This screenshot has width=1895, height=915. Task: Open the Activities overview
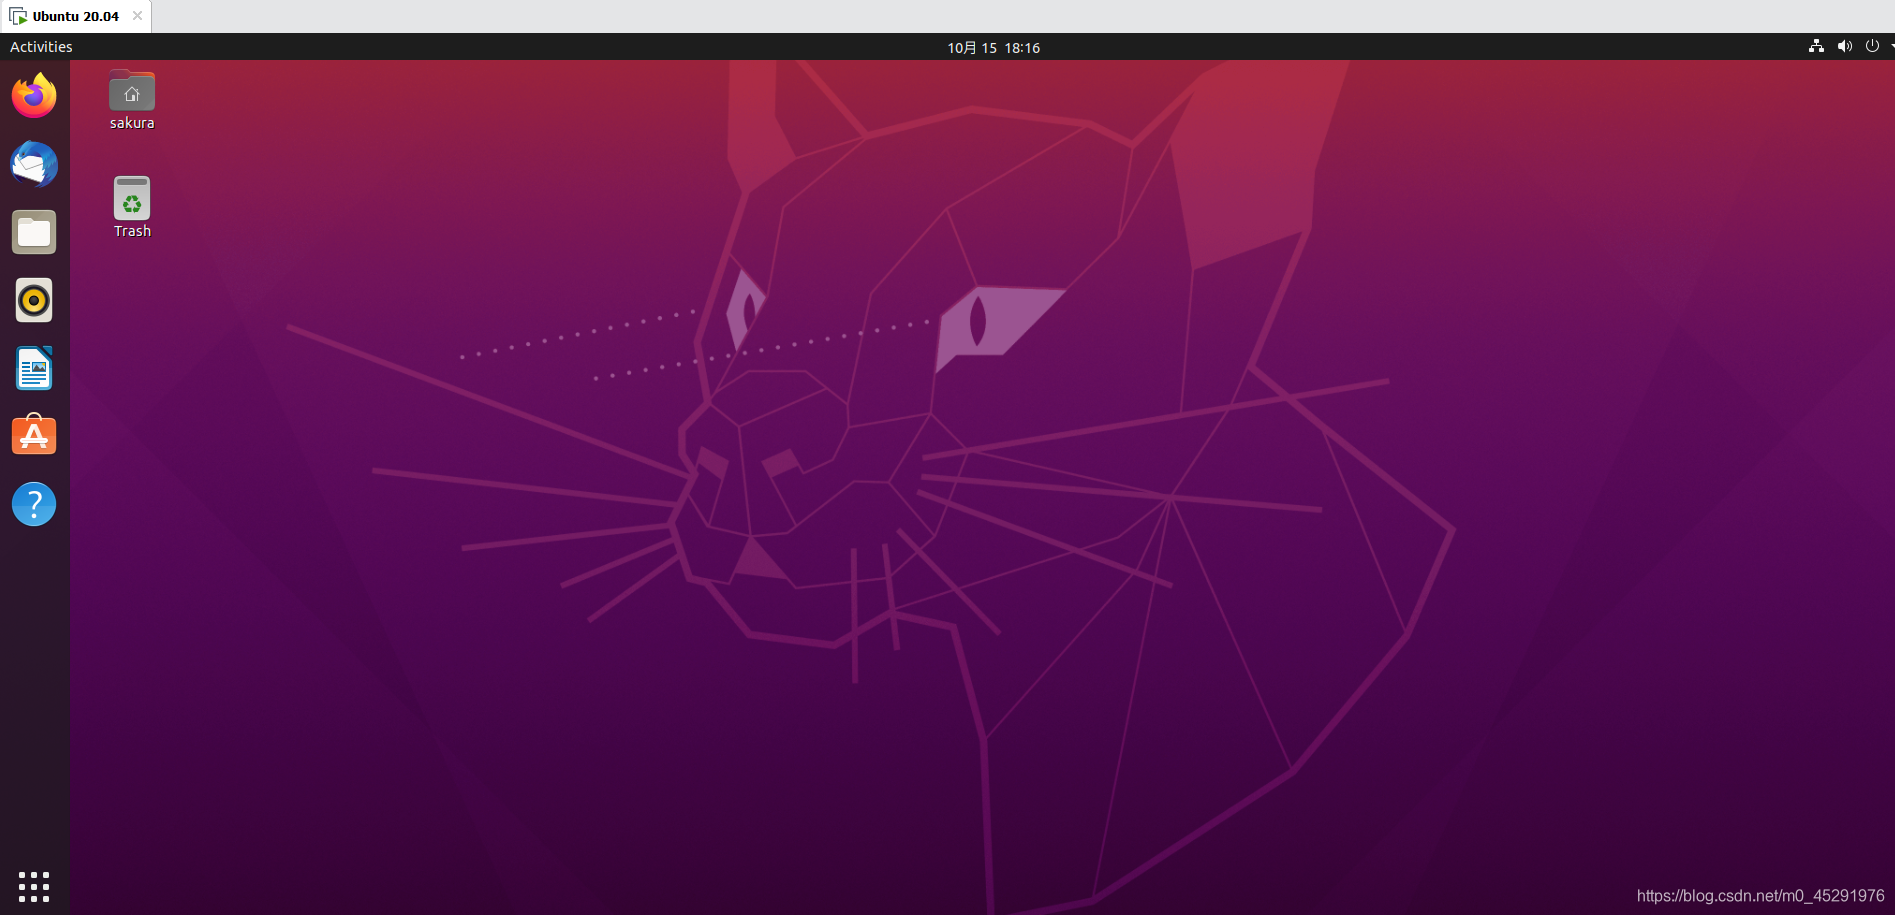point(41,47)
